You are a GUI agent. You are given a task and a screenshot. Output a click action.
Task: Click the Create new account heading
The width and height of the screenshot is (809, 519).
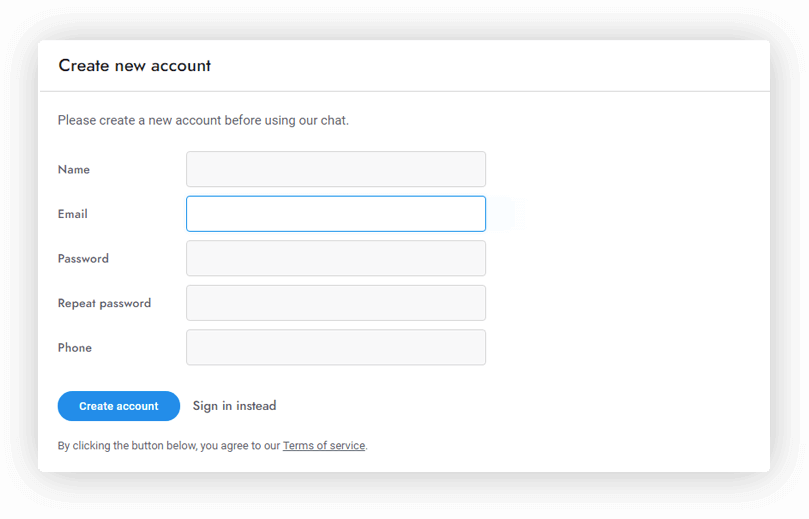pos(135,66)
